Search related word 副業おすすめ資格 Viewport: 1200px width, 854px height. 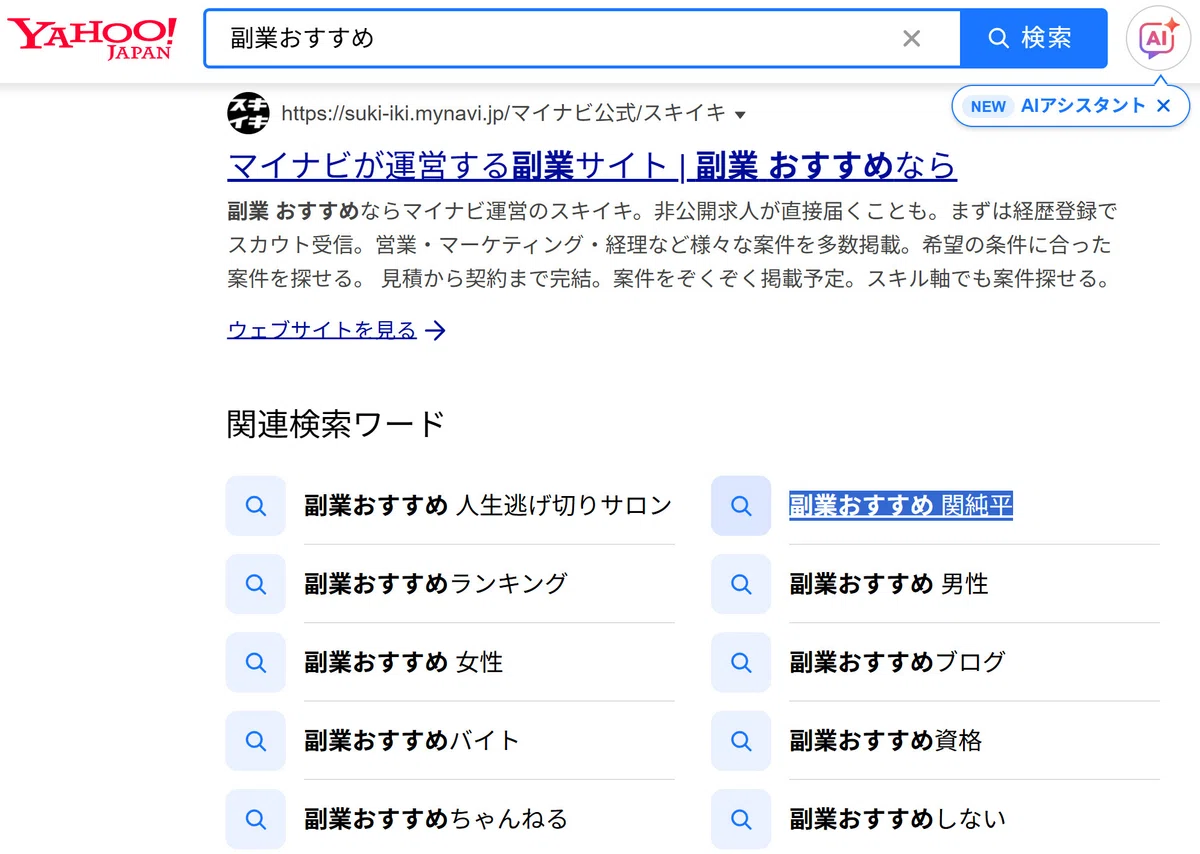885,741
